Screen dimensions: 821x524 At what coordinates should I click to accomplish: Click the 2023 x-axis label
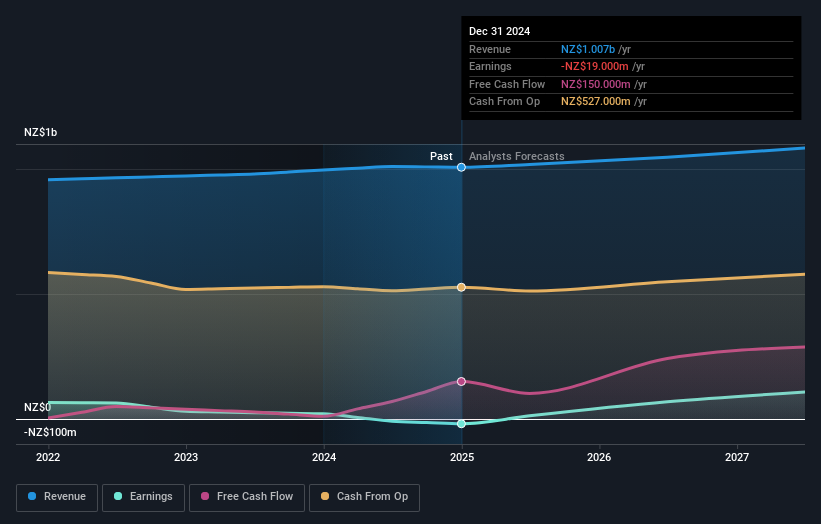(x=186, y=458)
